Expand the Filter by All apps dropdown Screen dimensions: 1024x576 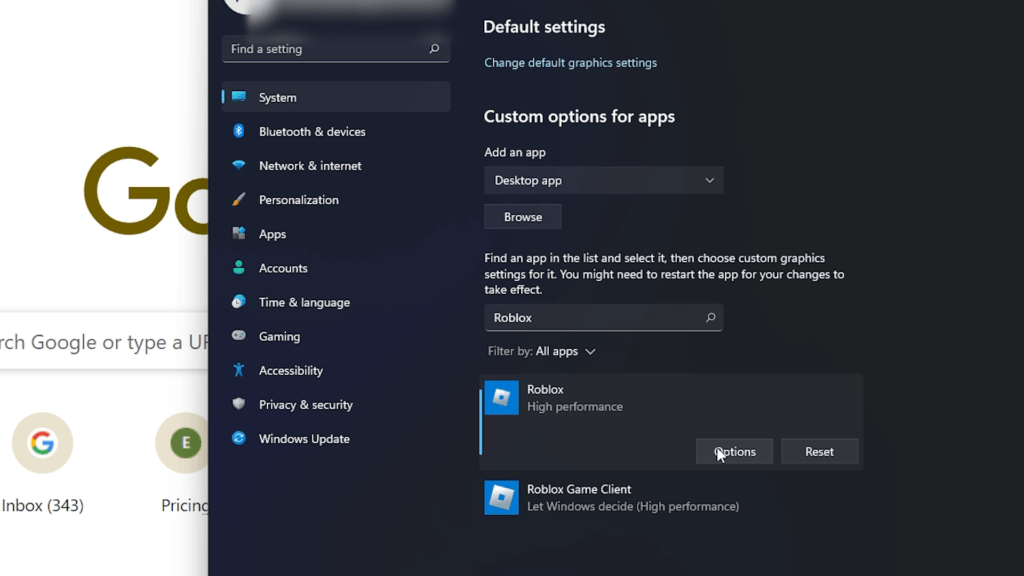(x=542, y=351)
